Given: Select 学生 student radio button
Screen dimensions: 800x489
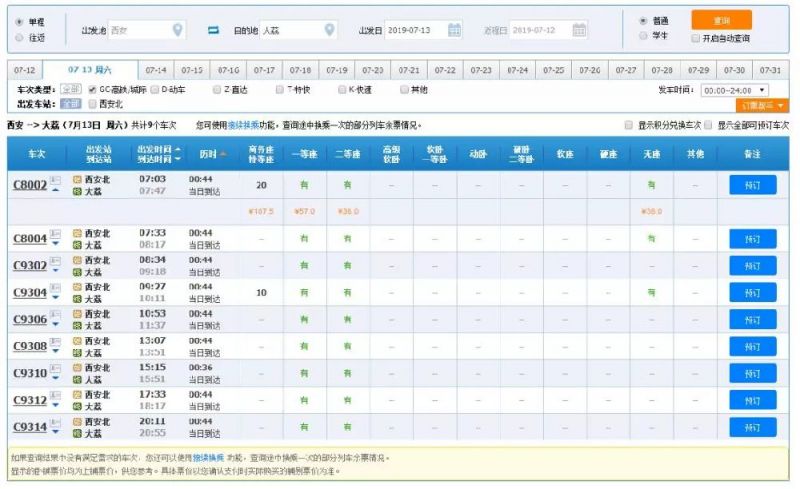Looking at the screenshot, I should point(643,36).
